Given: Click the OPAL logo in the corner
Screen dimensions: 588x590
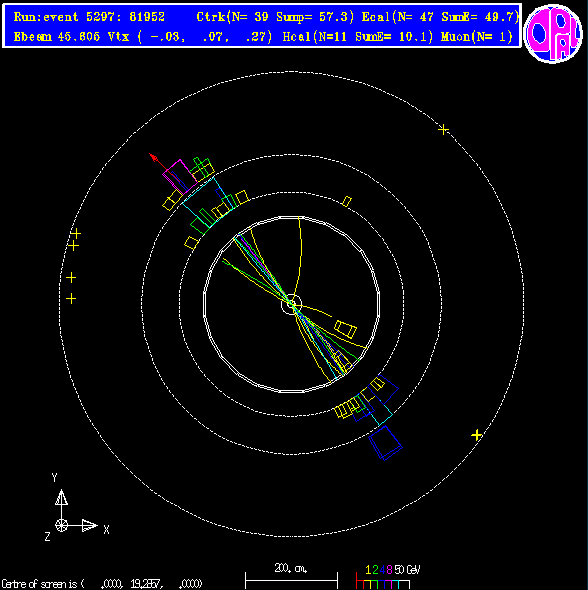Looking at the screenshot, I should (x=553, y=33).
